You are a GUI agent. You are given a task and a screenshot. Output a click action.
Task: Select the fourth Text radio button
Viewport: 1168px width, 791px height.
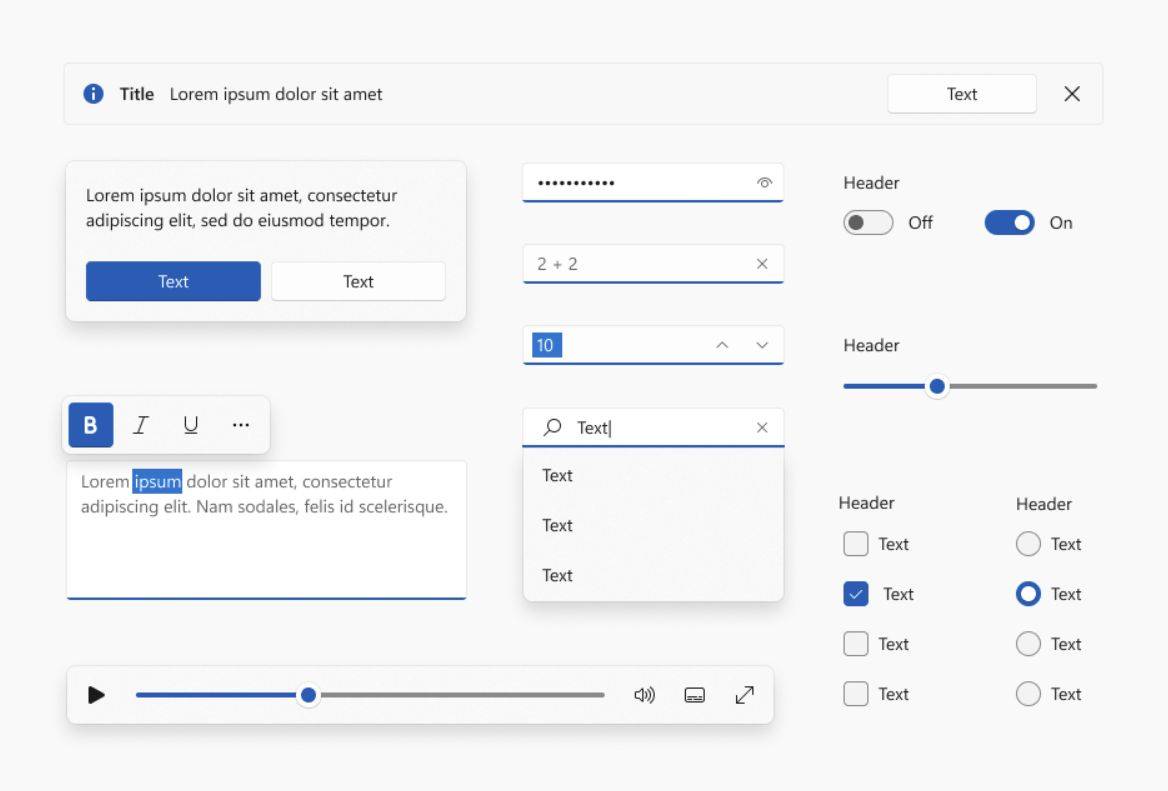tap(1028, 693)
